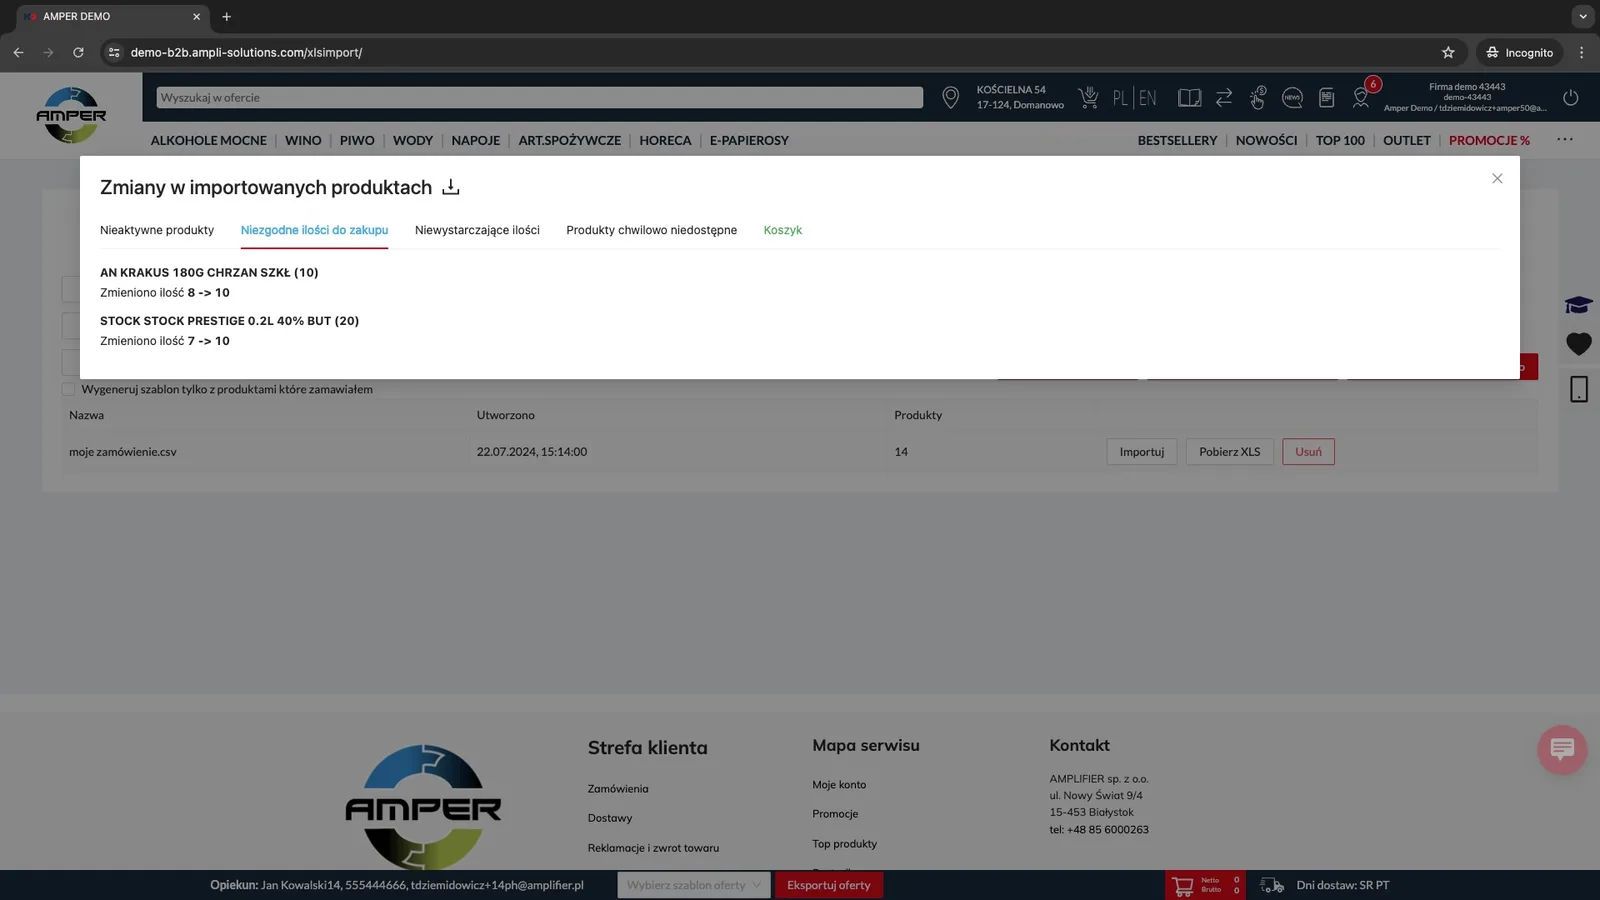Close the Zmiany w importowanych produktach dialog
1600x900 pixels.
[1497, 178]
